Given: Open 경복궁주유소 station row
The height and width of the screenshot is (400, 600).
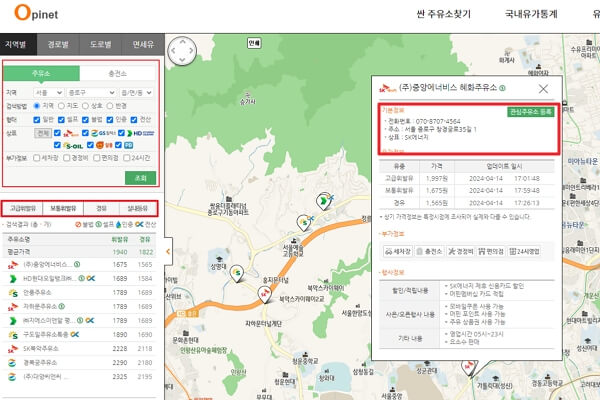Looking at the screenshot, I should pos(80,362).
